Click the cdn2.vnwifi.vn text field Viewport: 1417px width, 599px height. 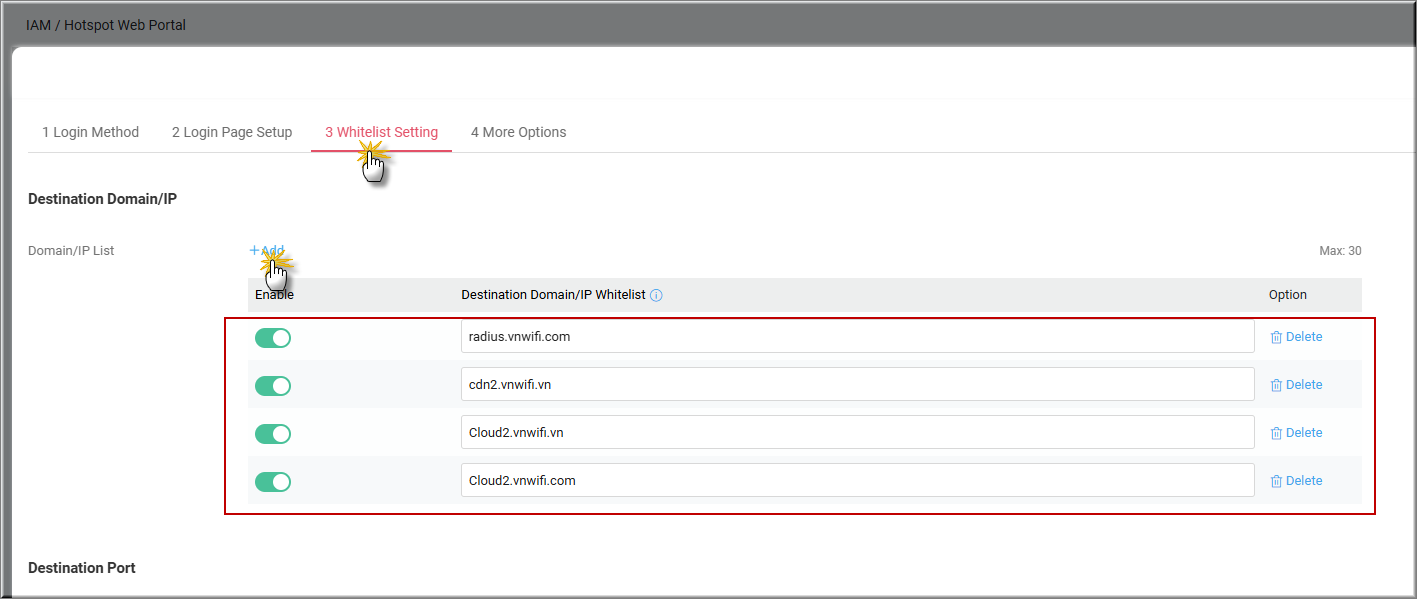coord(856,385)
